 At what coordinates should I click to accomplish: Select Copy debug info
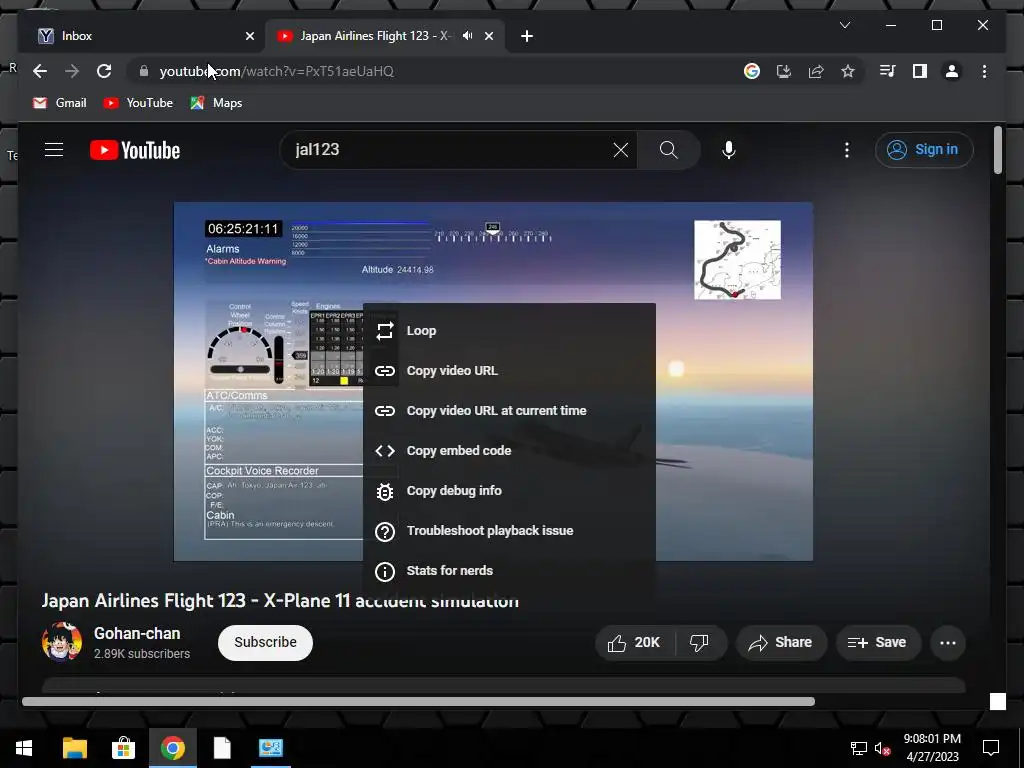509,490
